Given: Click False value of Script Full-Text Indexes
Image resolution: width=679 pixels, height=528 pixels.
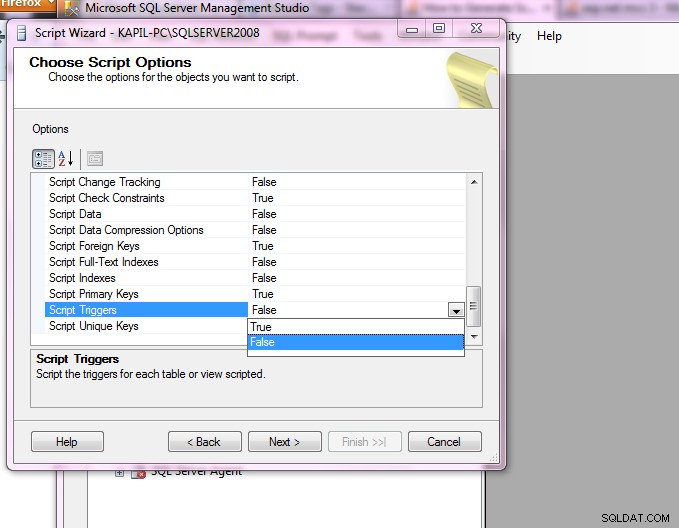Looking at the screenshot, I should [x=264, y=262].
